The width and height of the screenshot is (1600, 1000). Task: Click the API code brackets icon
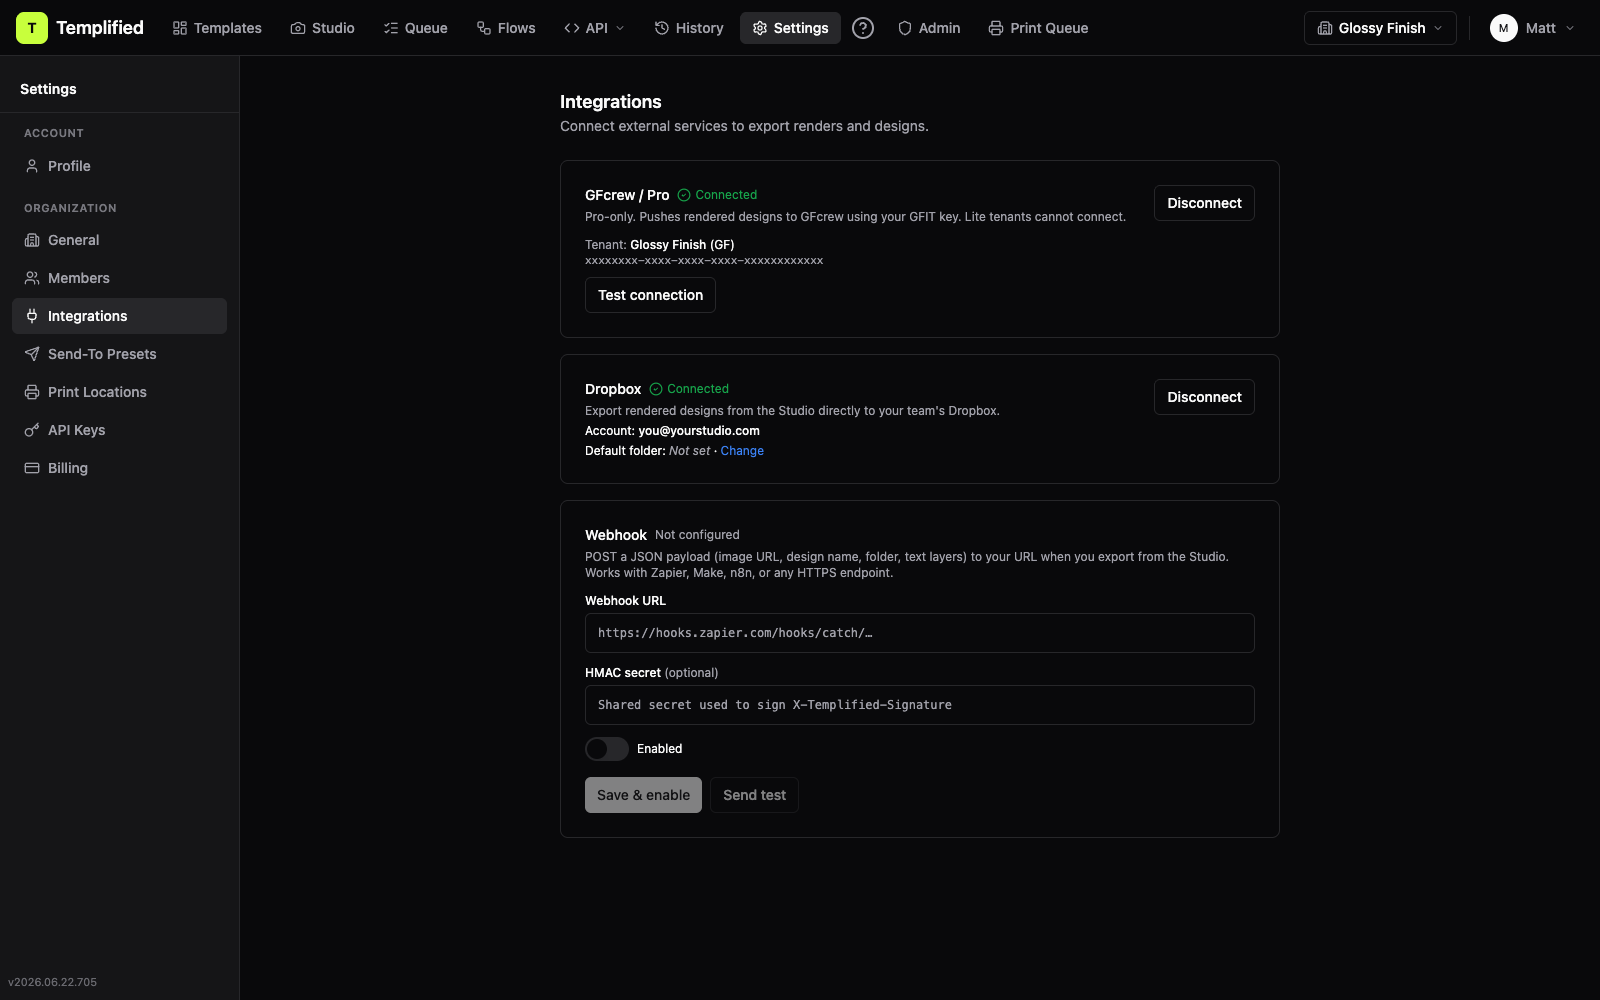pyautogui.click(x=572, y=28)
